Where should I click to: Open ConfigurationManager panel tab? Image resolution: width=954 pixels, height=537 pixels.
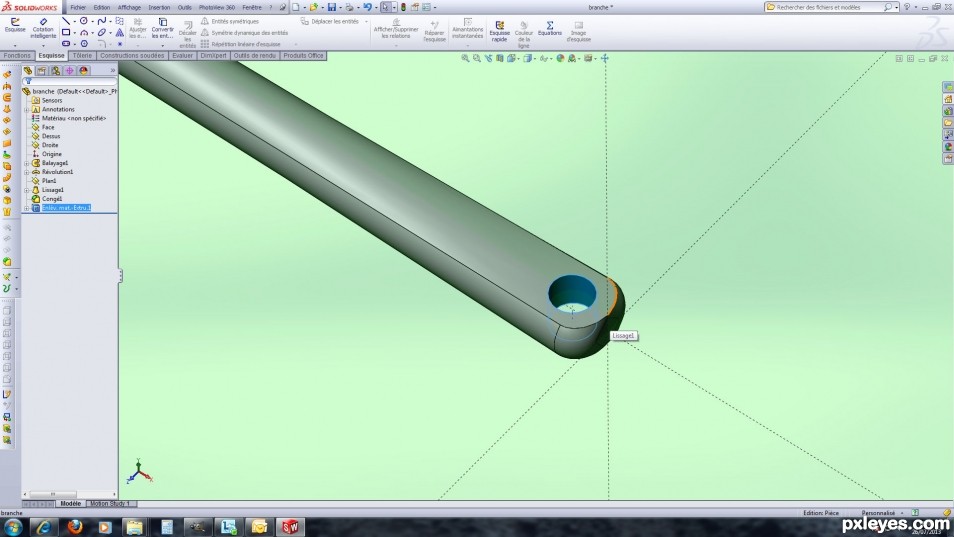point(55,71)
